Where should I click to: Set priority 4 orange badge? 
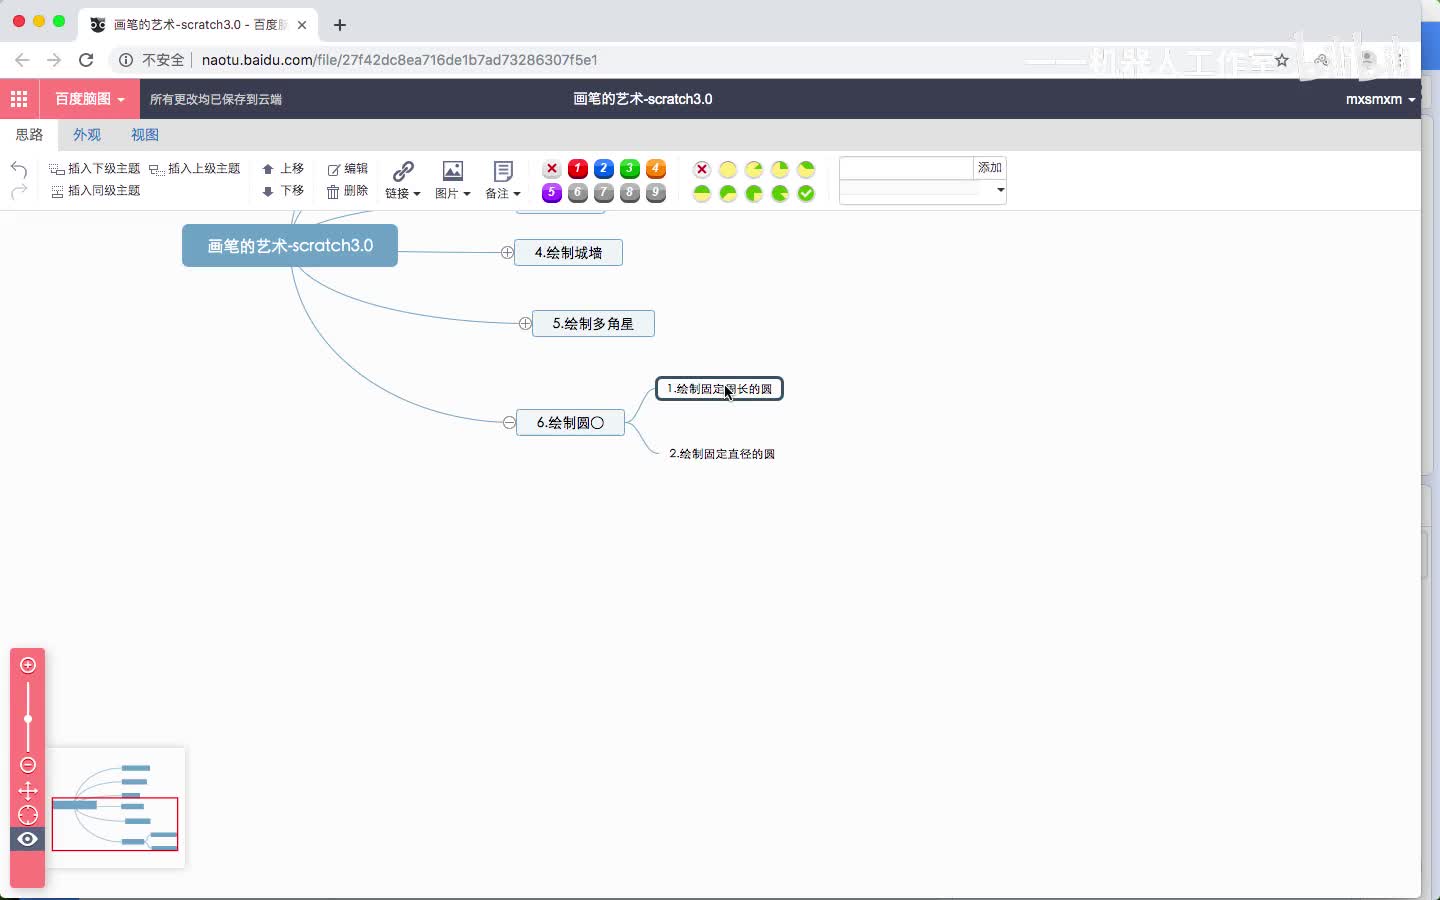[656, 169]
